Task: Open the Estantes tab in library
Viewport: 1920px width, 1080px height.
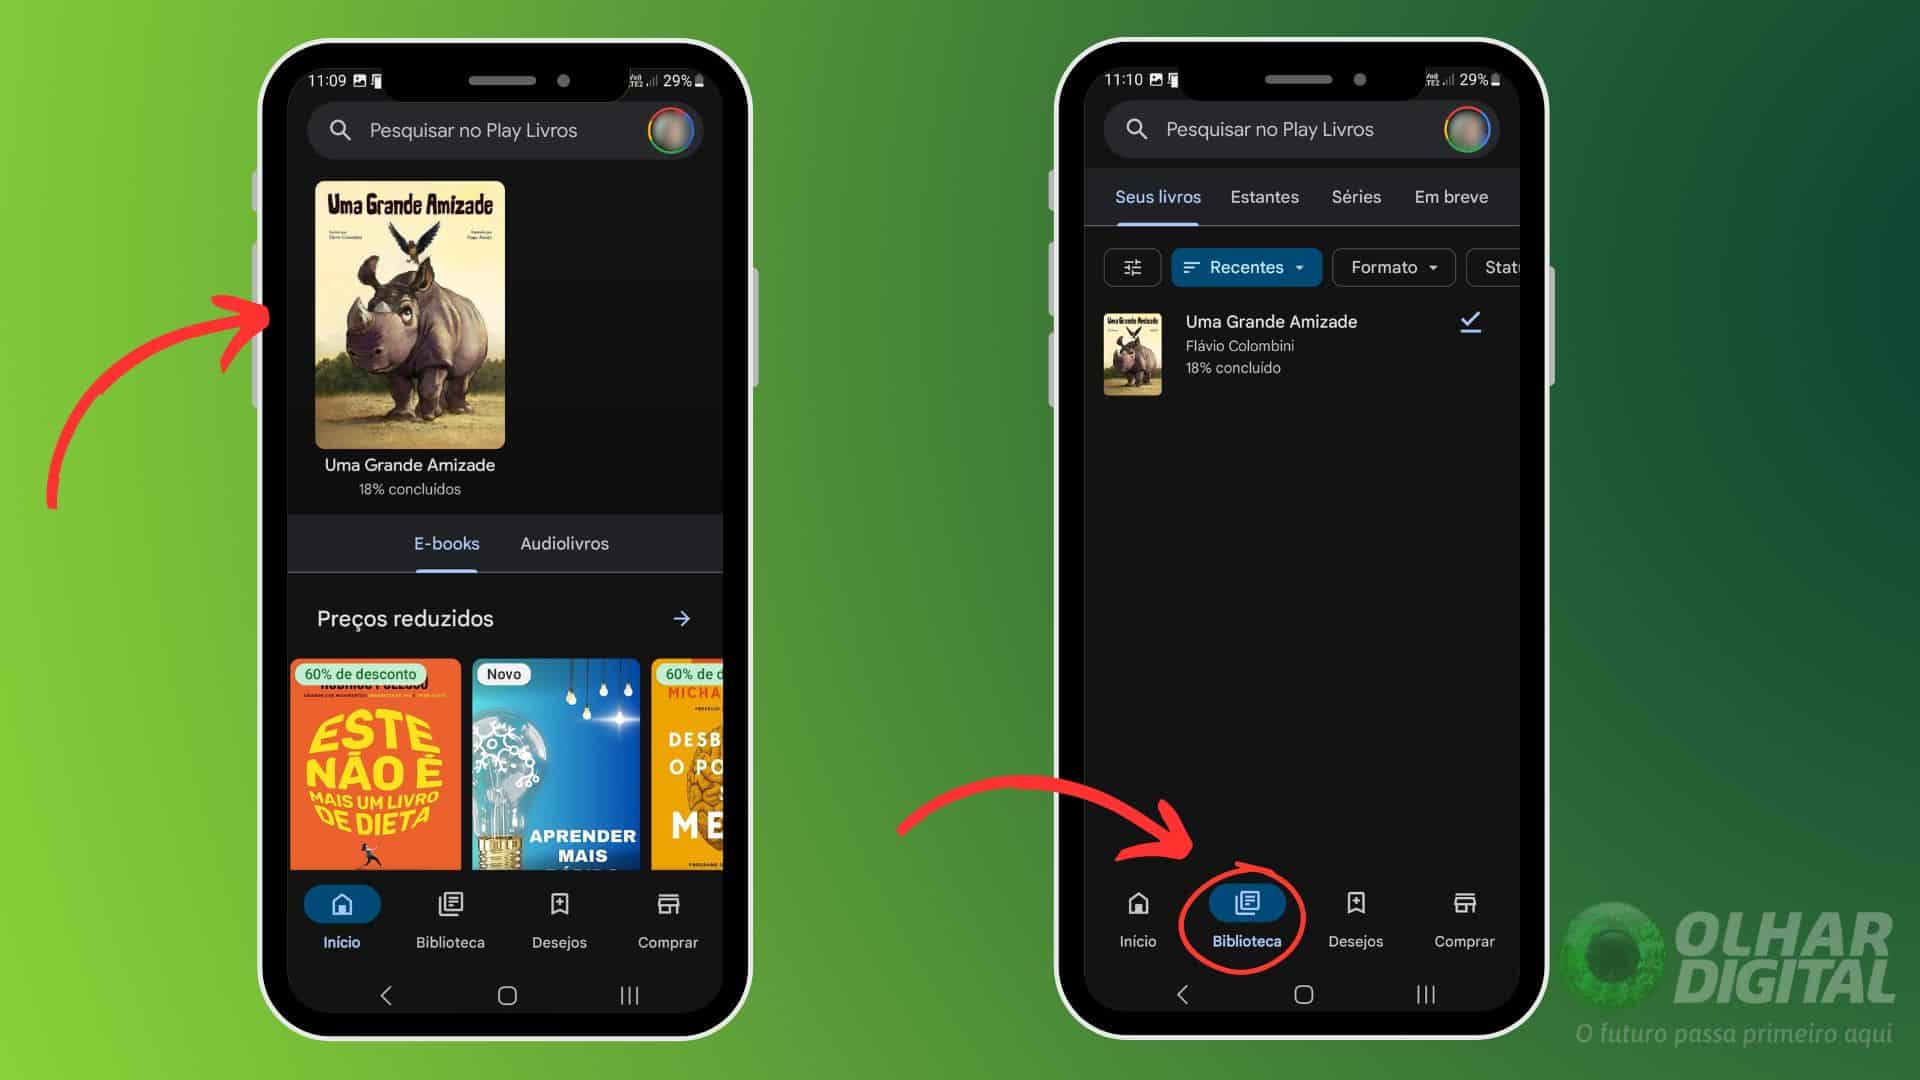Action: click(x=1263, y=195)
